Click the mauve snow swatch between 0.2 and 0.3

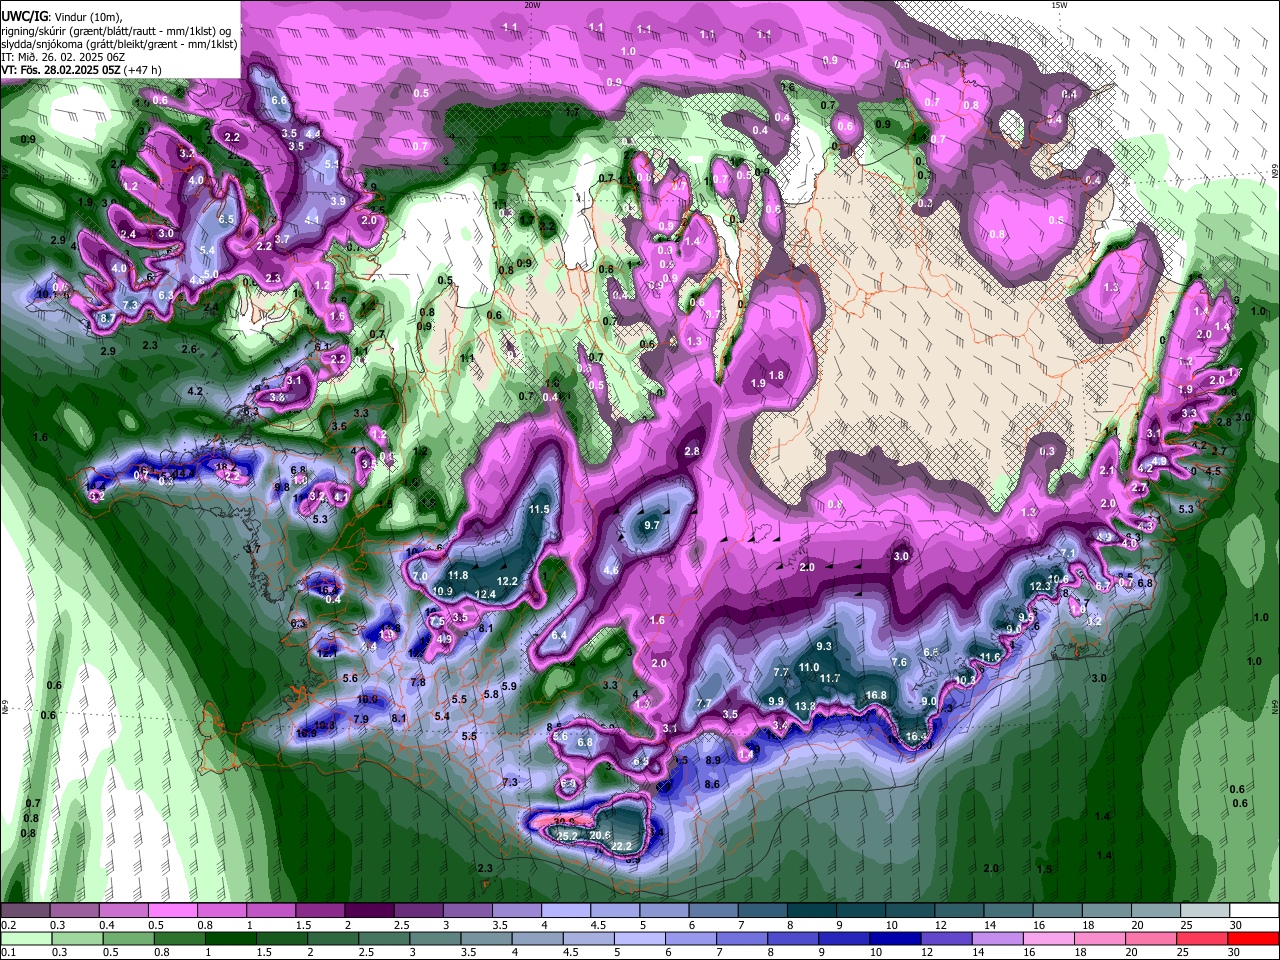(x=25, y=911)
